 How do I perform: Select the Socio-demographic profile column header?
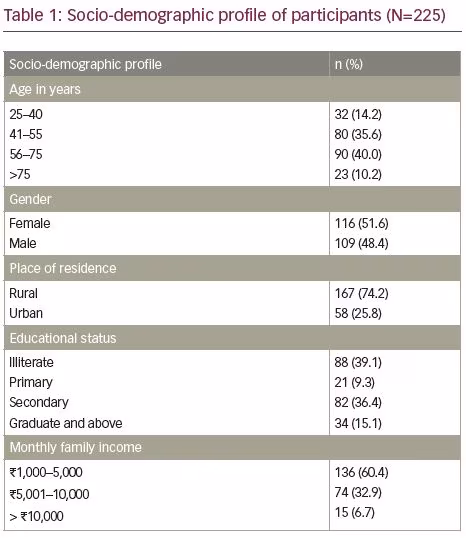click(85, 64)
